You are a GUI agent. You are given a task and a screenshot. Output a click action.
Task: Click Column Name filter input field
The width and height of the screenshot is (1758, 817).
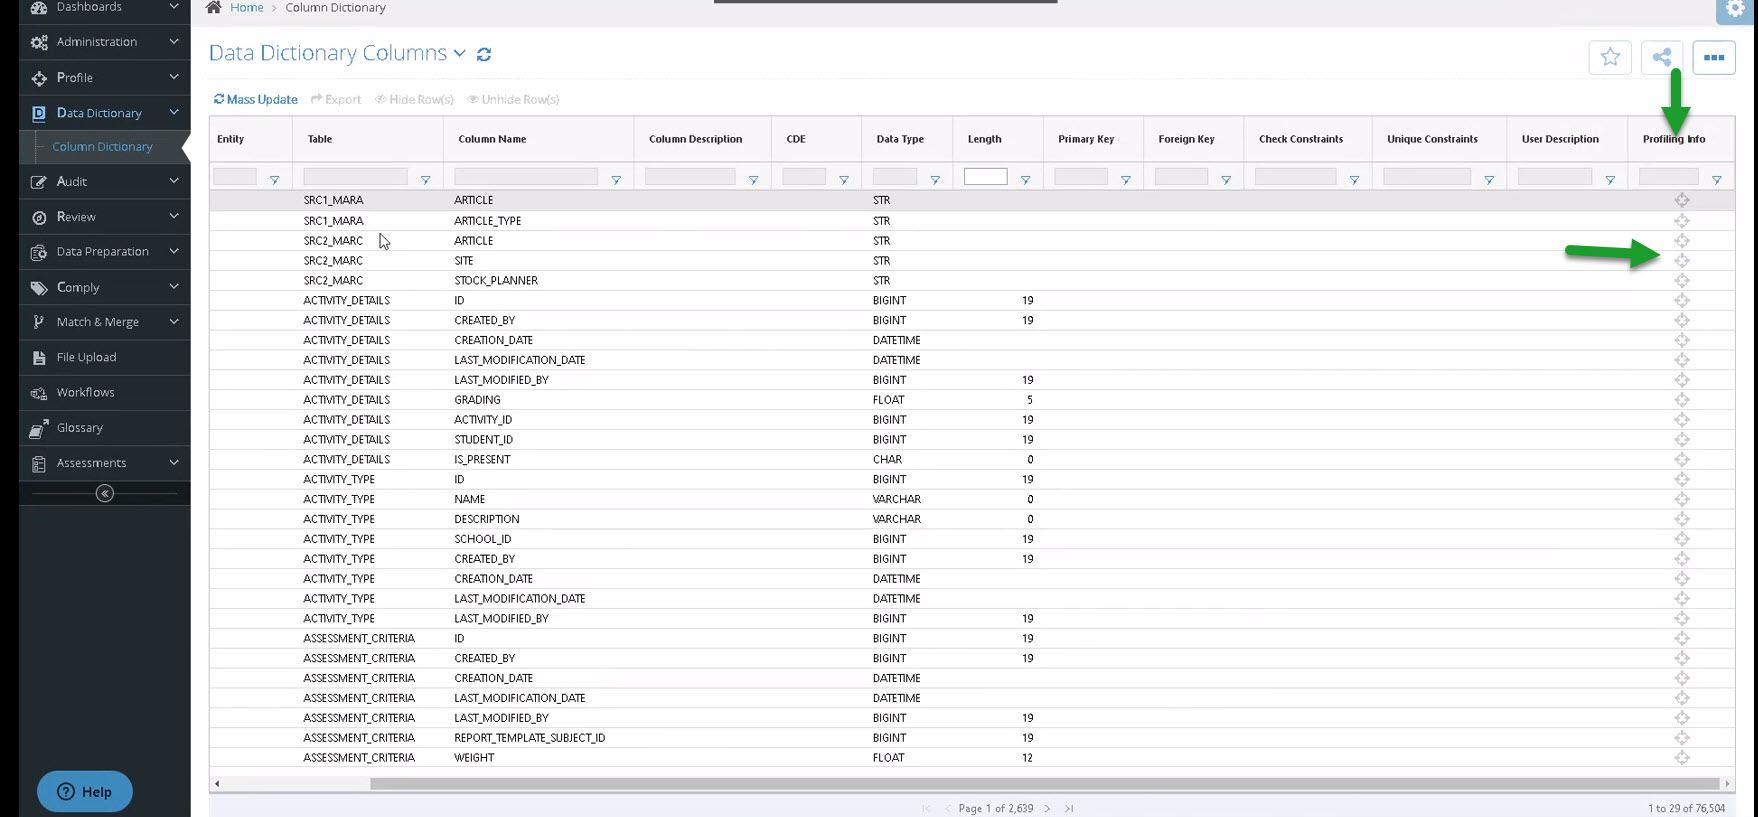tap(526, 176)
